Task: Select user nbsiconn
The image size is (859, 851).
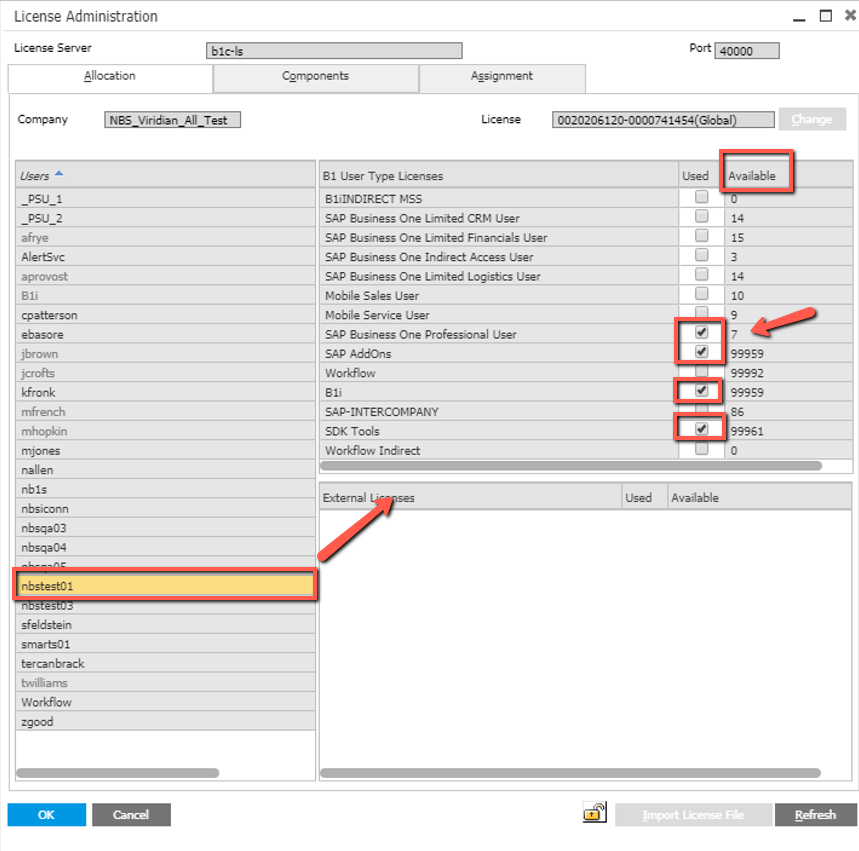Action: tap(165, 509)
